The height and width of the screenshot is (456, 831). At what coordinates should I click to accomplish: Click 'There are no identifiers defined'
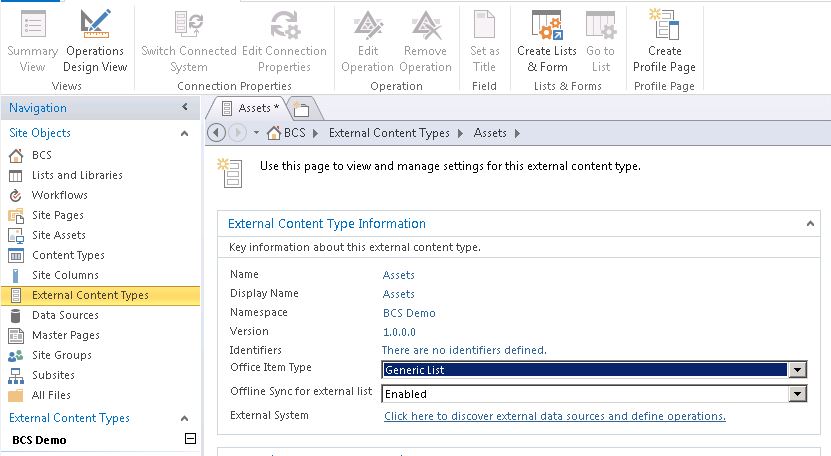464,350
